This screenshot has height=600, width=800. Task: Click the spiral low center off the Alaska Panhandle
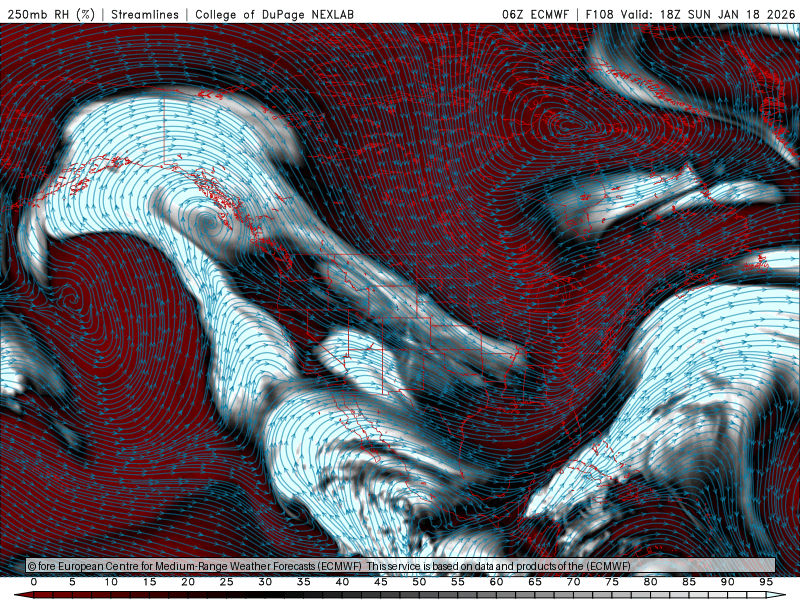207,221
